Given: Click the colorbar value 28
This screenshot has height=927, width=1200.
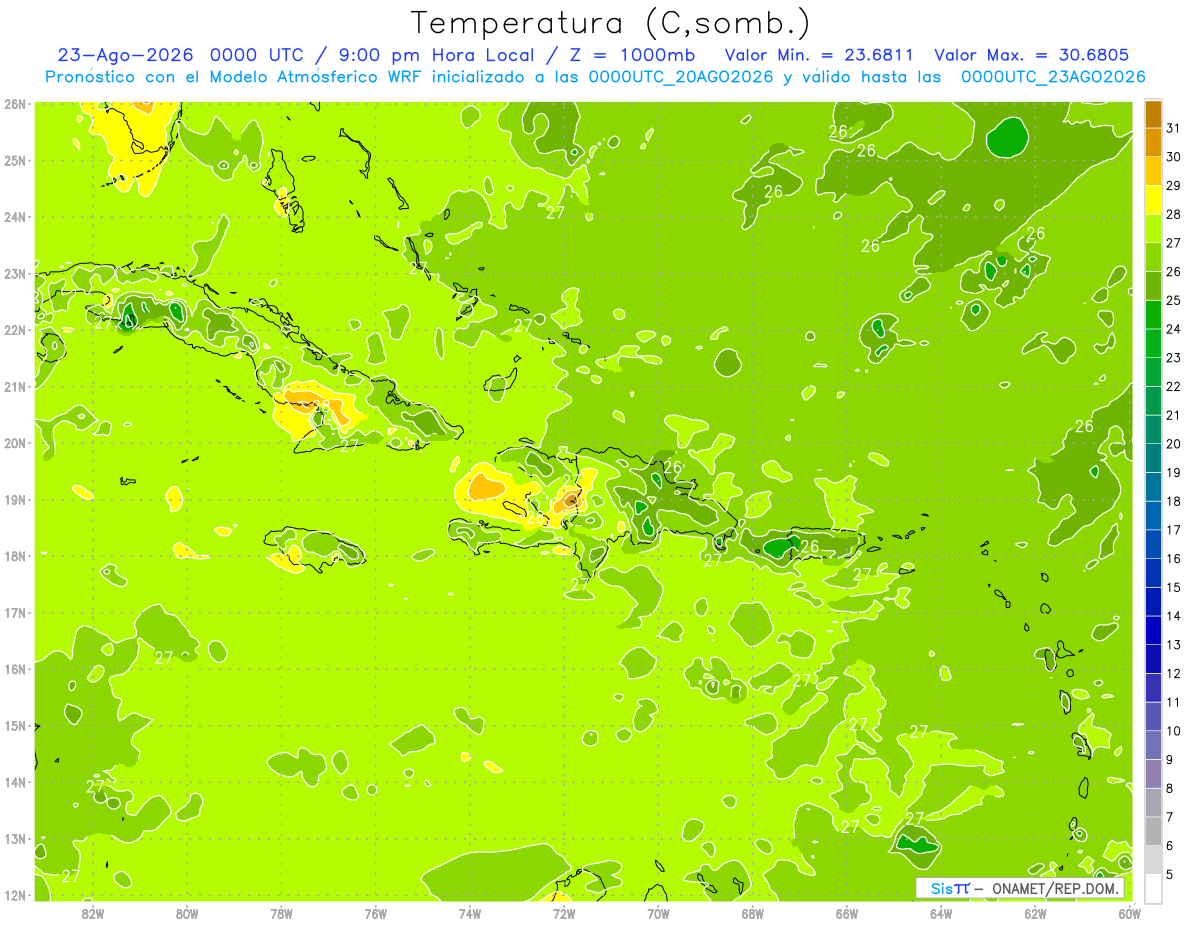Looking at the screenshot, I should click(x=1173, y=215).
